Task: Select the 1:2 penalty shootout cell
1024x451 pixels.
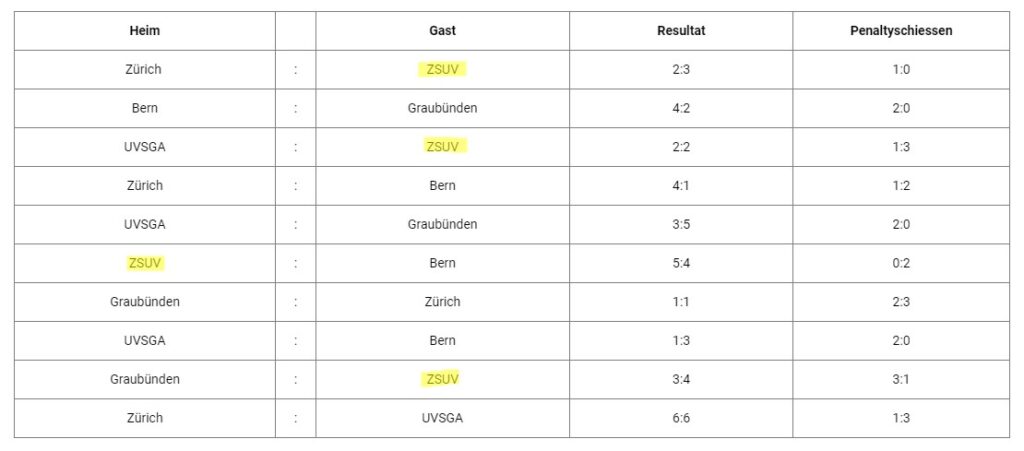Action: pyautogui.click(x=901, y=186)
